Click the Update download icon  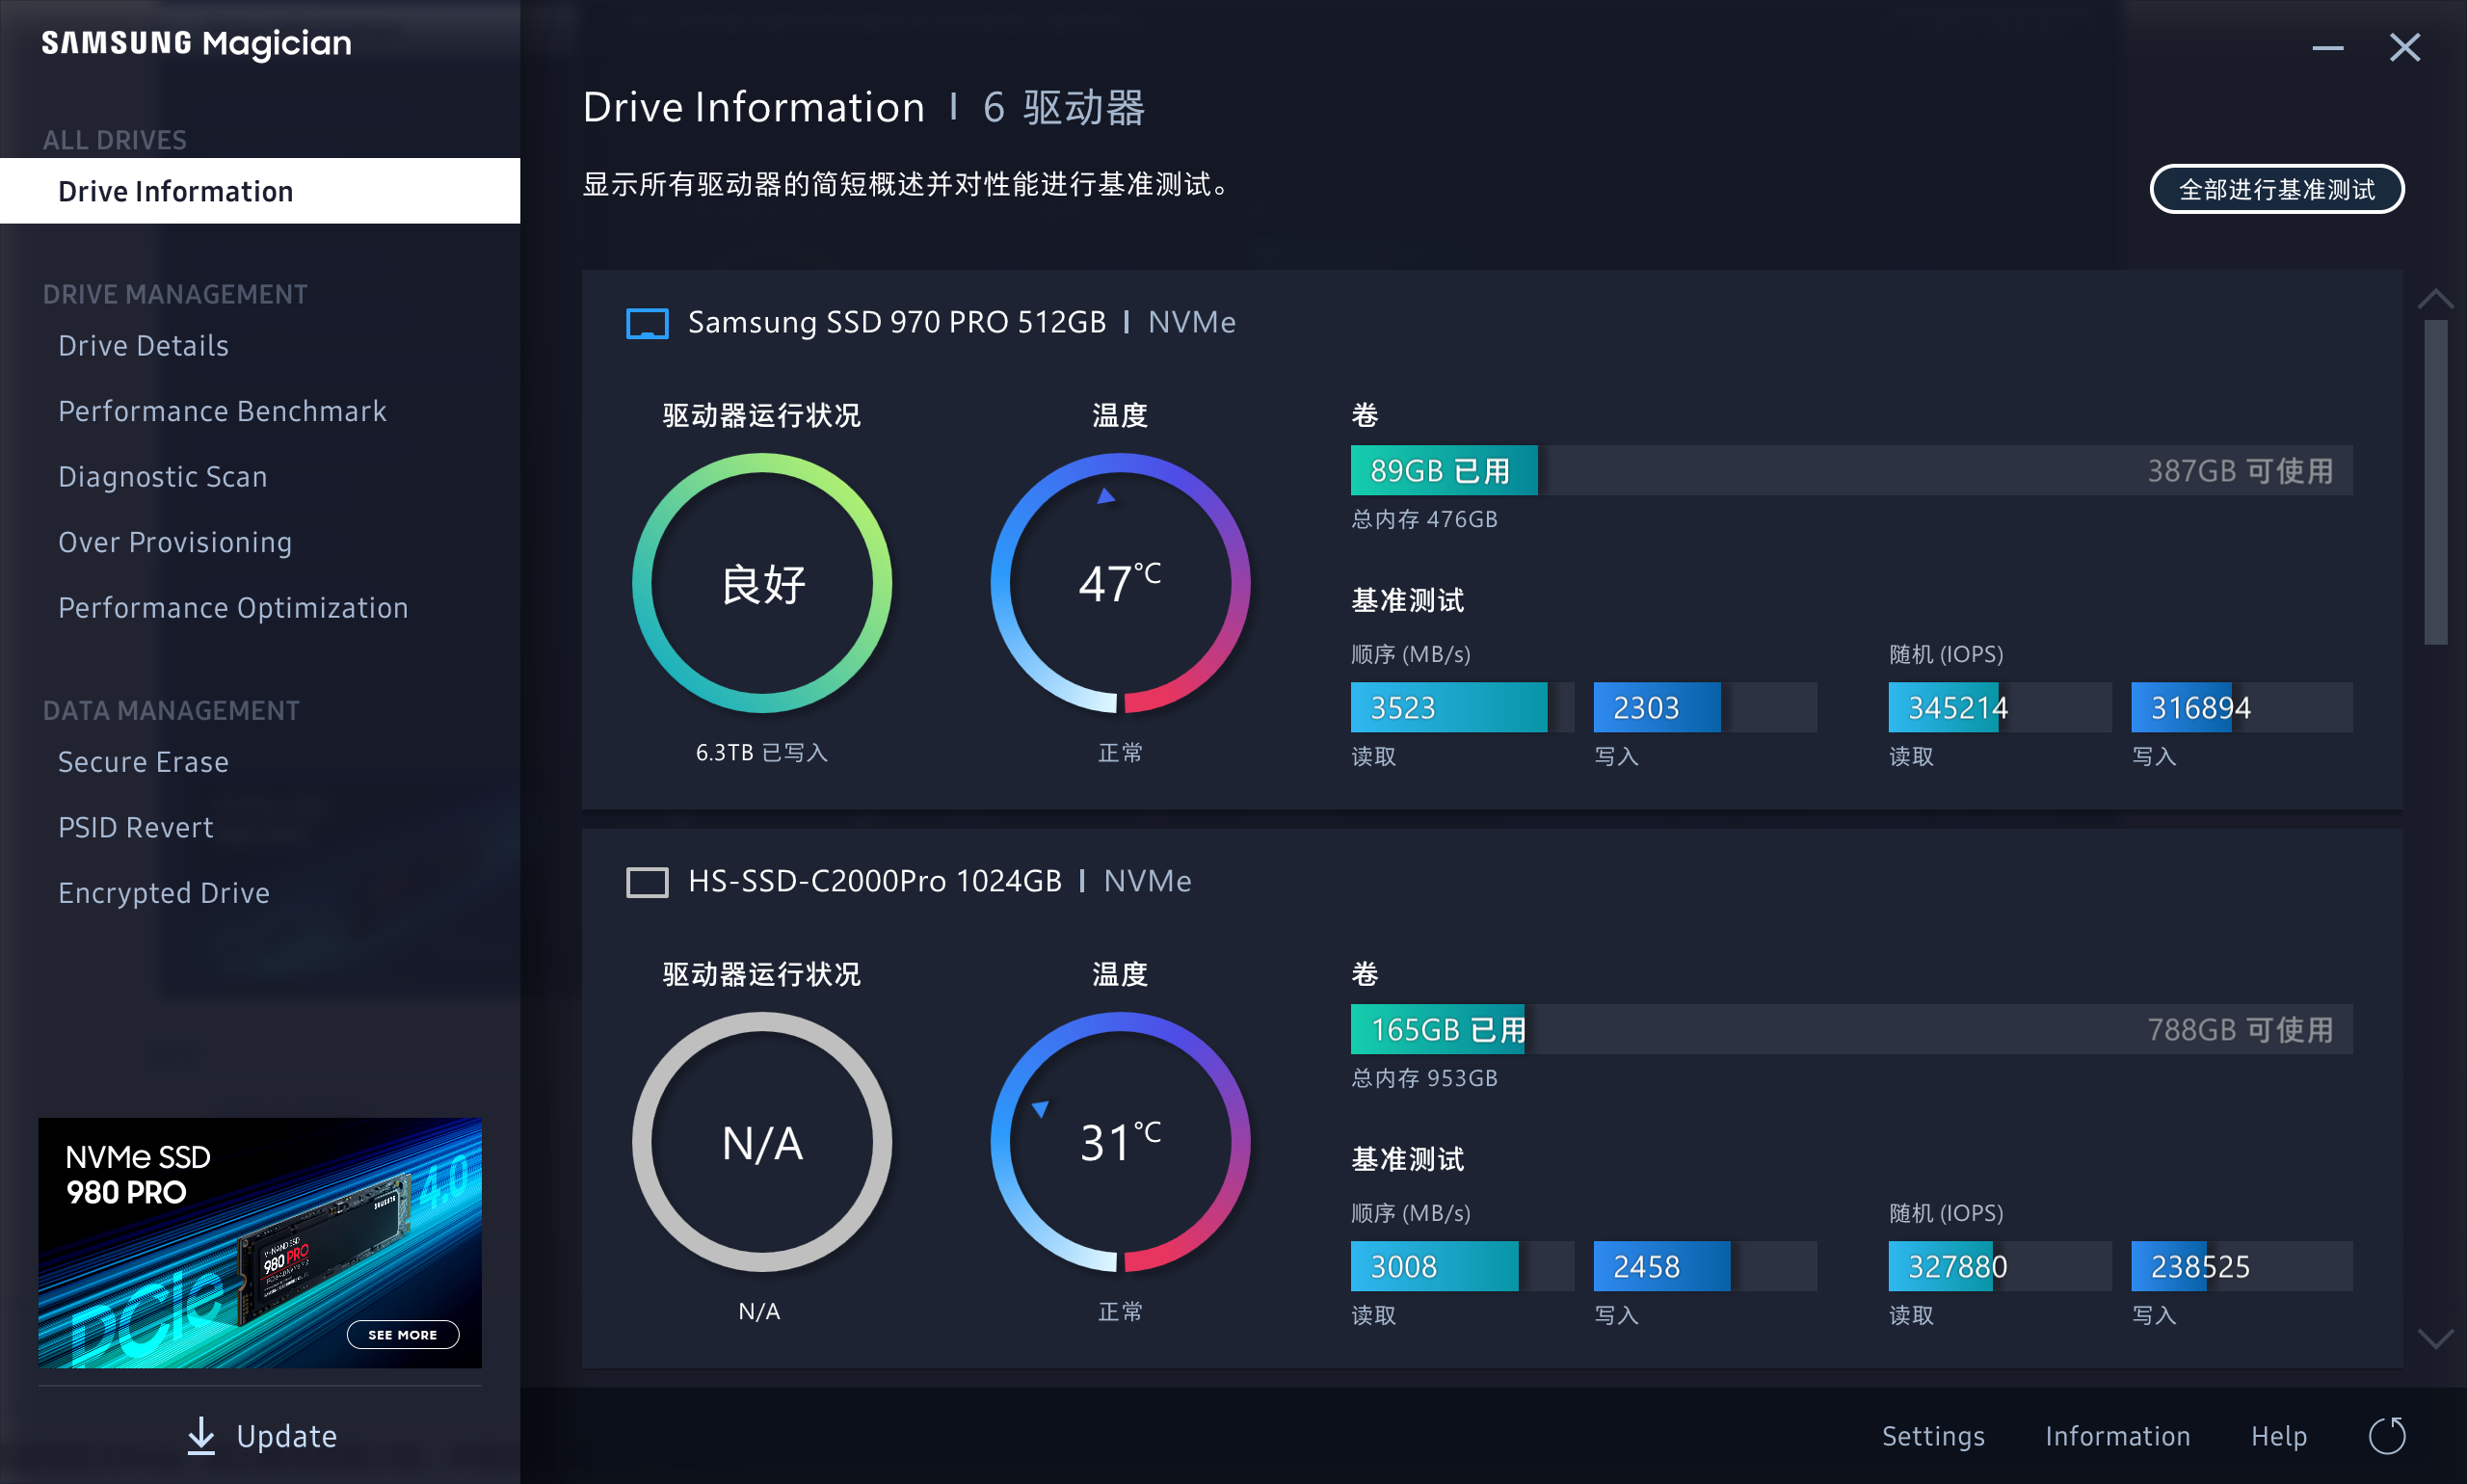pyautogui.click(x=203, y=1435)
